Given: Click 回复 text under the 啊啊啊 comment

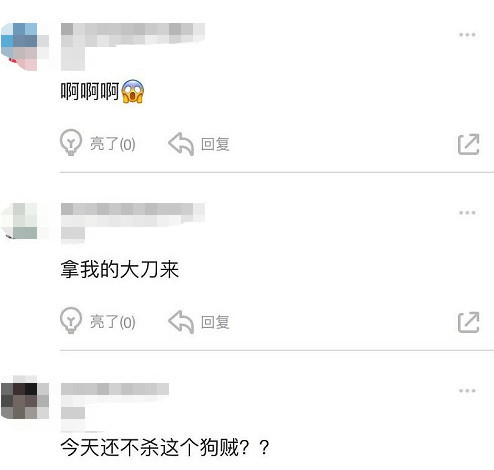Looking at the screenshot, I should point(215,144).
